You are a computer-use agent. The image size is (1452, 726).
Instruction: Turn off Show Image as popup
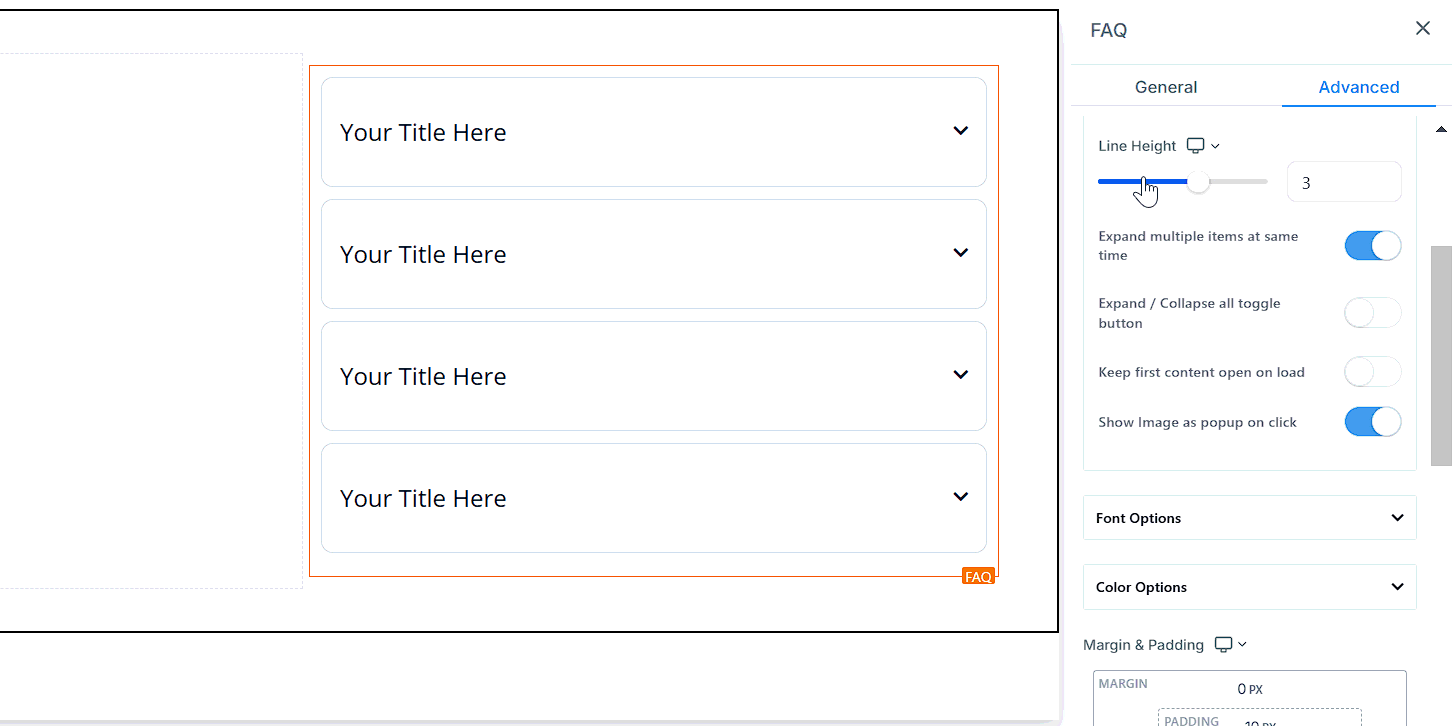[x=1372, y=422]
